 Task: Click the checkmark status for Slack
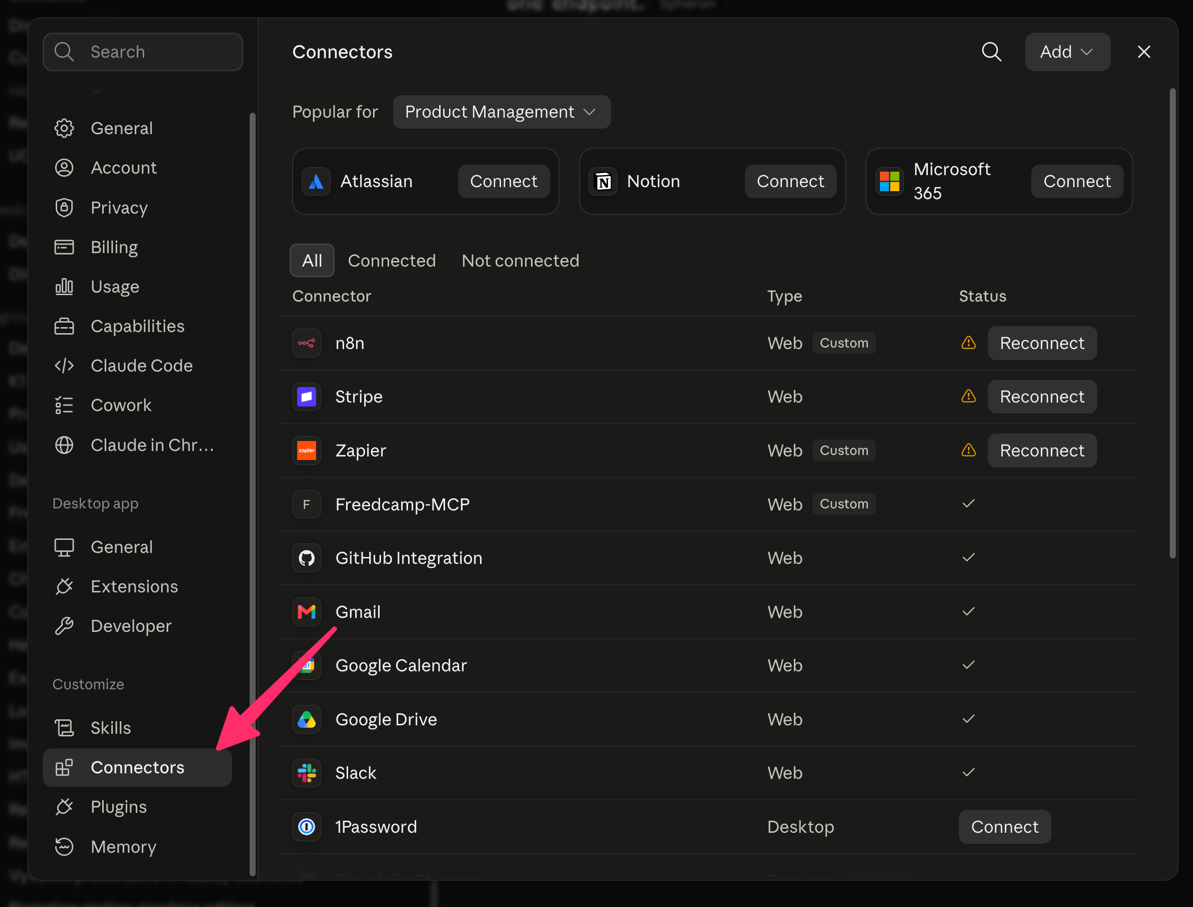coord(968,772)
